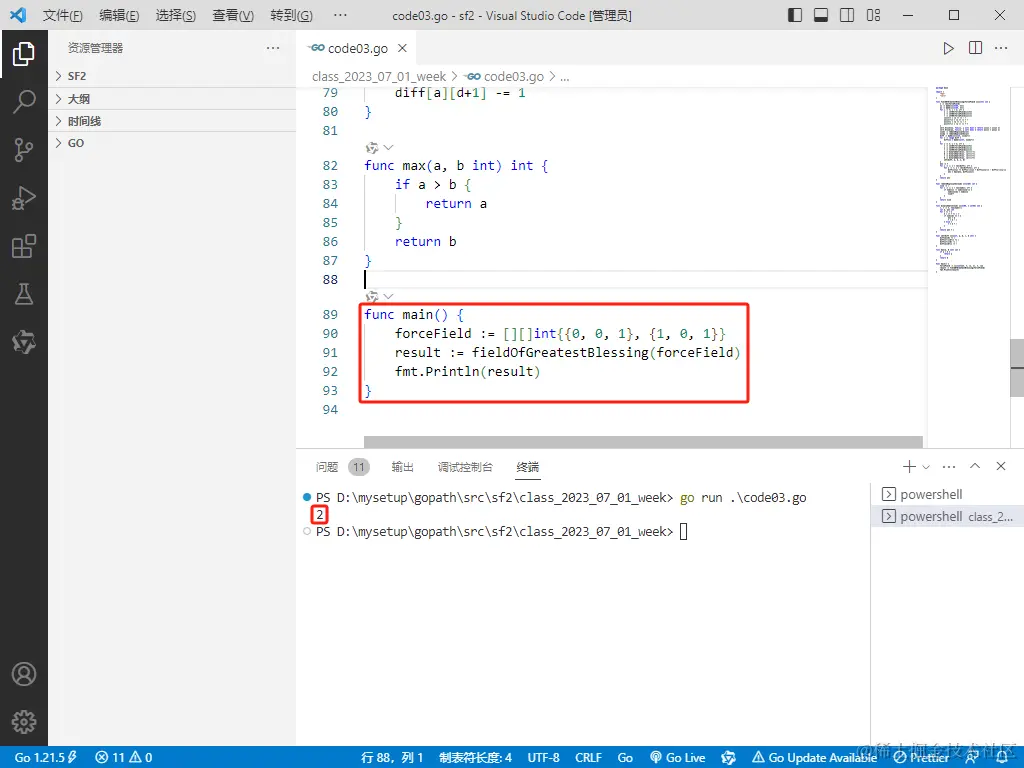Open the Explorer view in activity bar
The height and width of the screenshot is (768, 1024).
pos(24,54)
